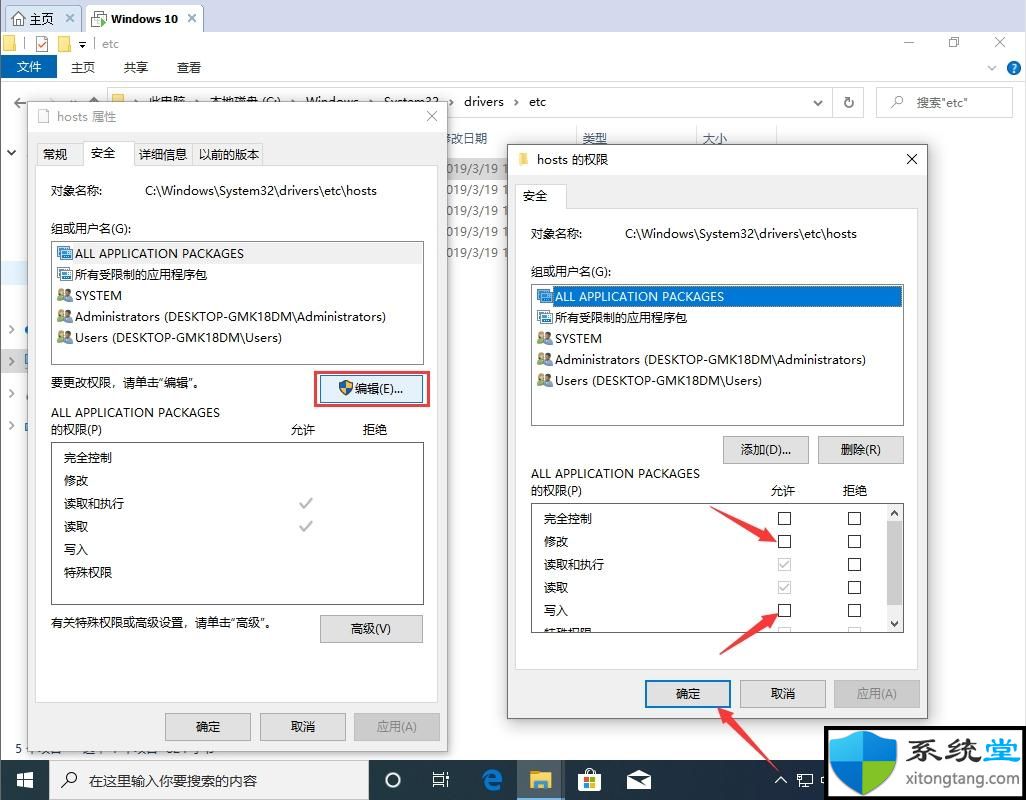Click 删除(R) button in permissions dialog
The width and height of the screenshot is (1026, 800).
pyautogui.click(x=860, y=449)
